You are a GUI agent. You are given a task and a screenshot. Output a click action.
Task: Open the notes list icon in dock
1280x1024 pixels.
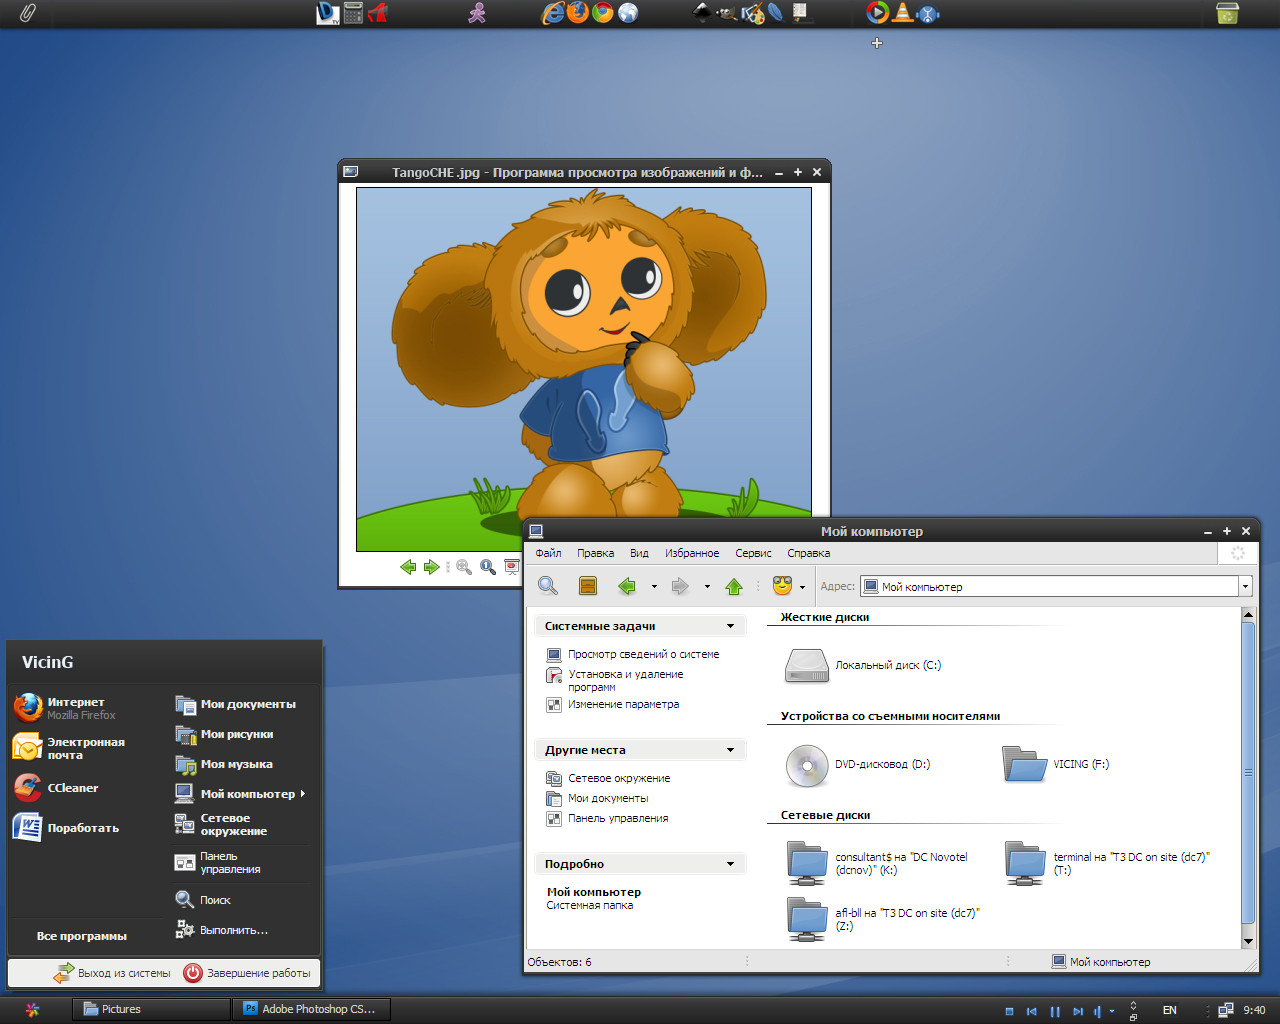tap(801, 13)
